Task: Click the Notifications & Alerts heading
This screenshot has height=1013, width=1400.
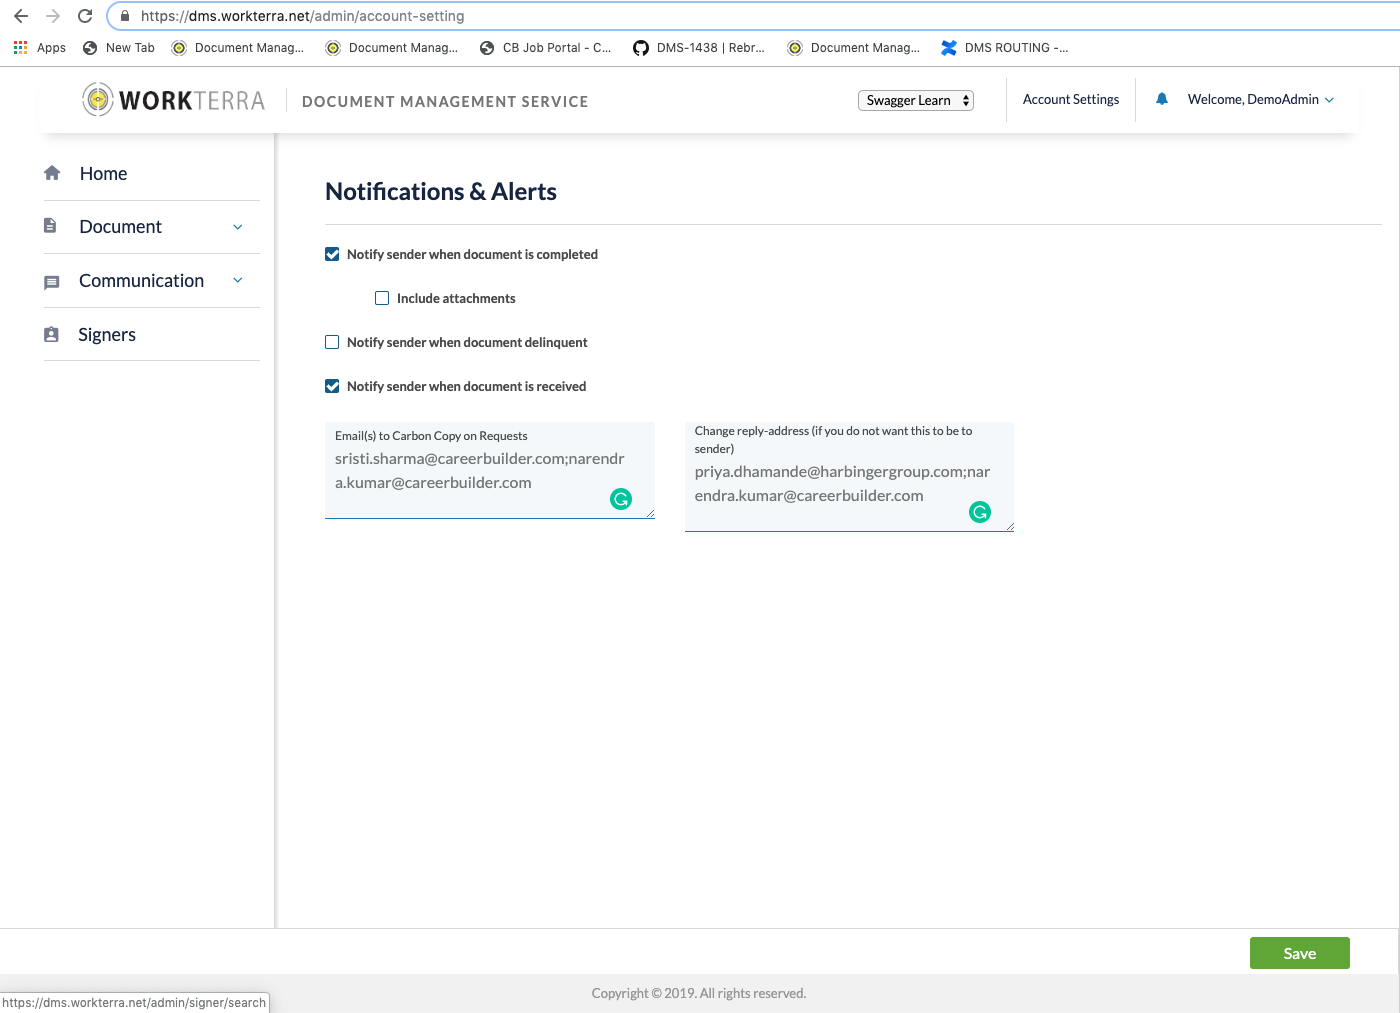Action: (441, 191)
